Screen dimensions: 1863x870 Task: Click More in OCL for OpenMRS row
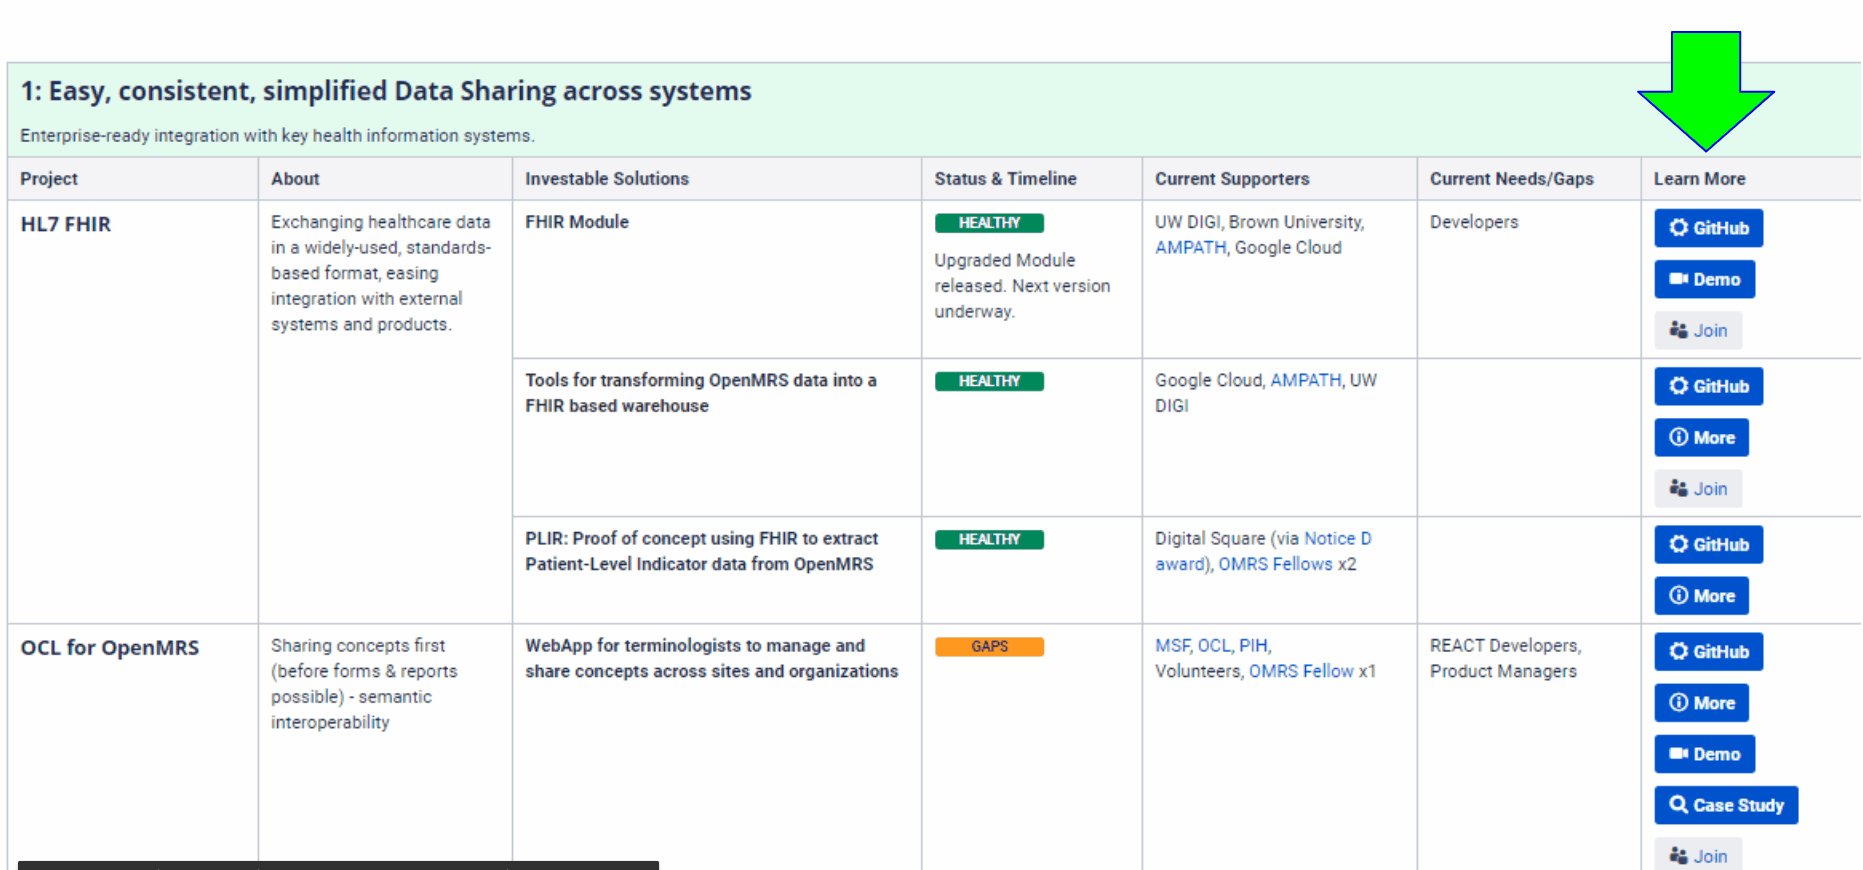[1701, 702]
